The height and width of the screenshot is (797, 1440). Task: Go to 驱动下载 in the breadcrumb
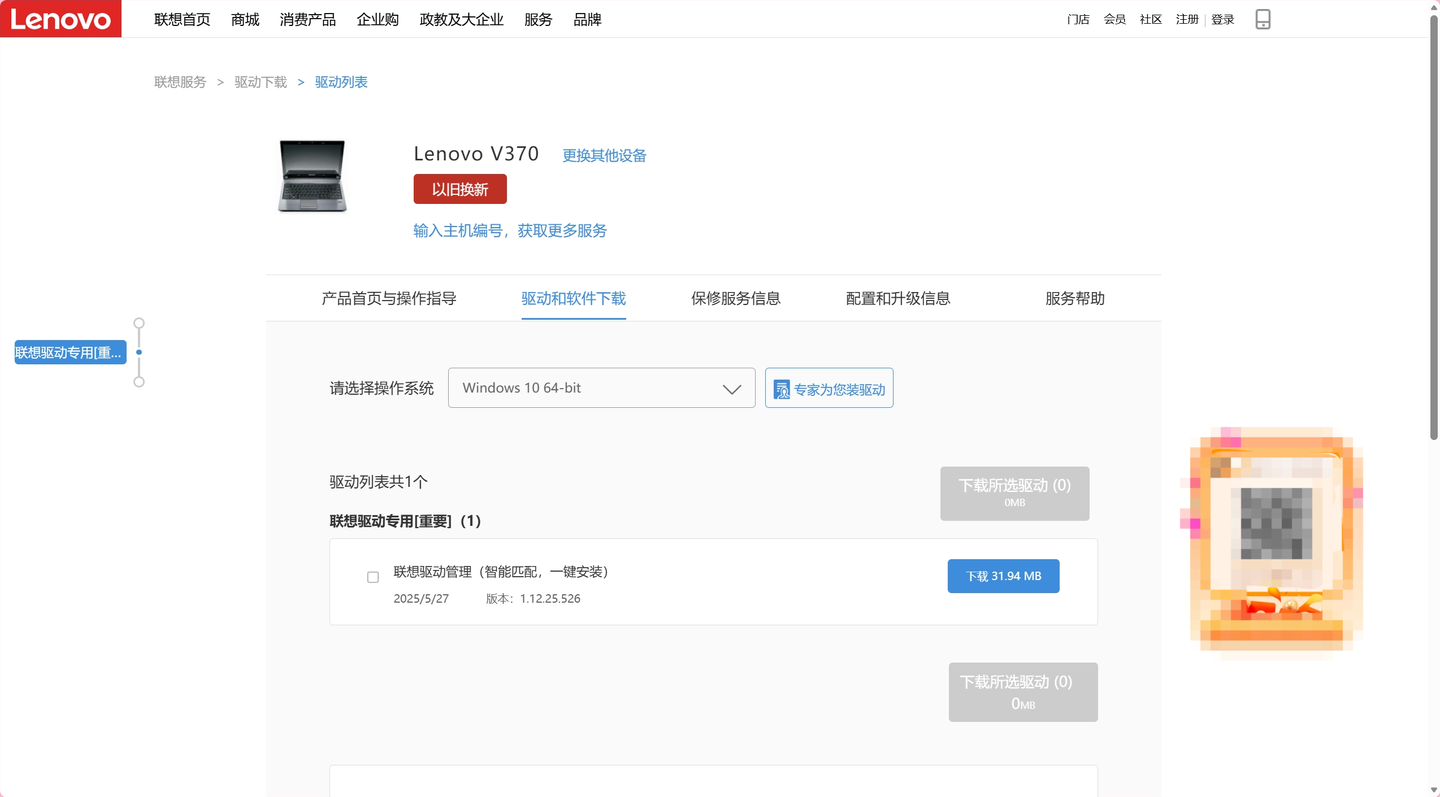pos(261,82)
